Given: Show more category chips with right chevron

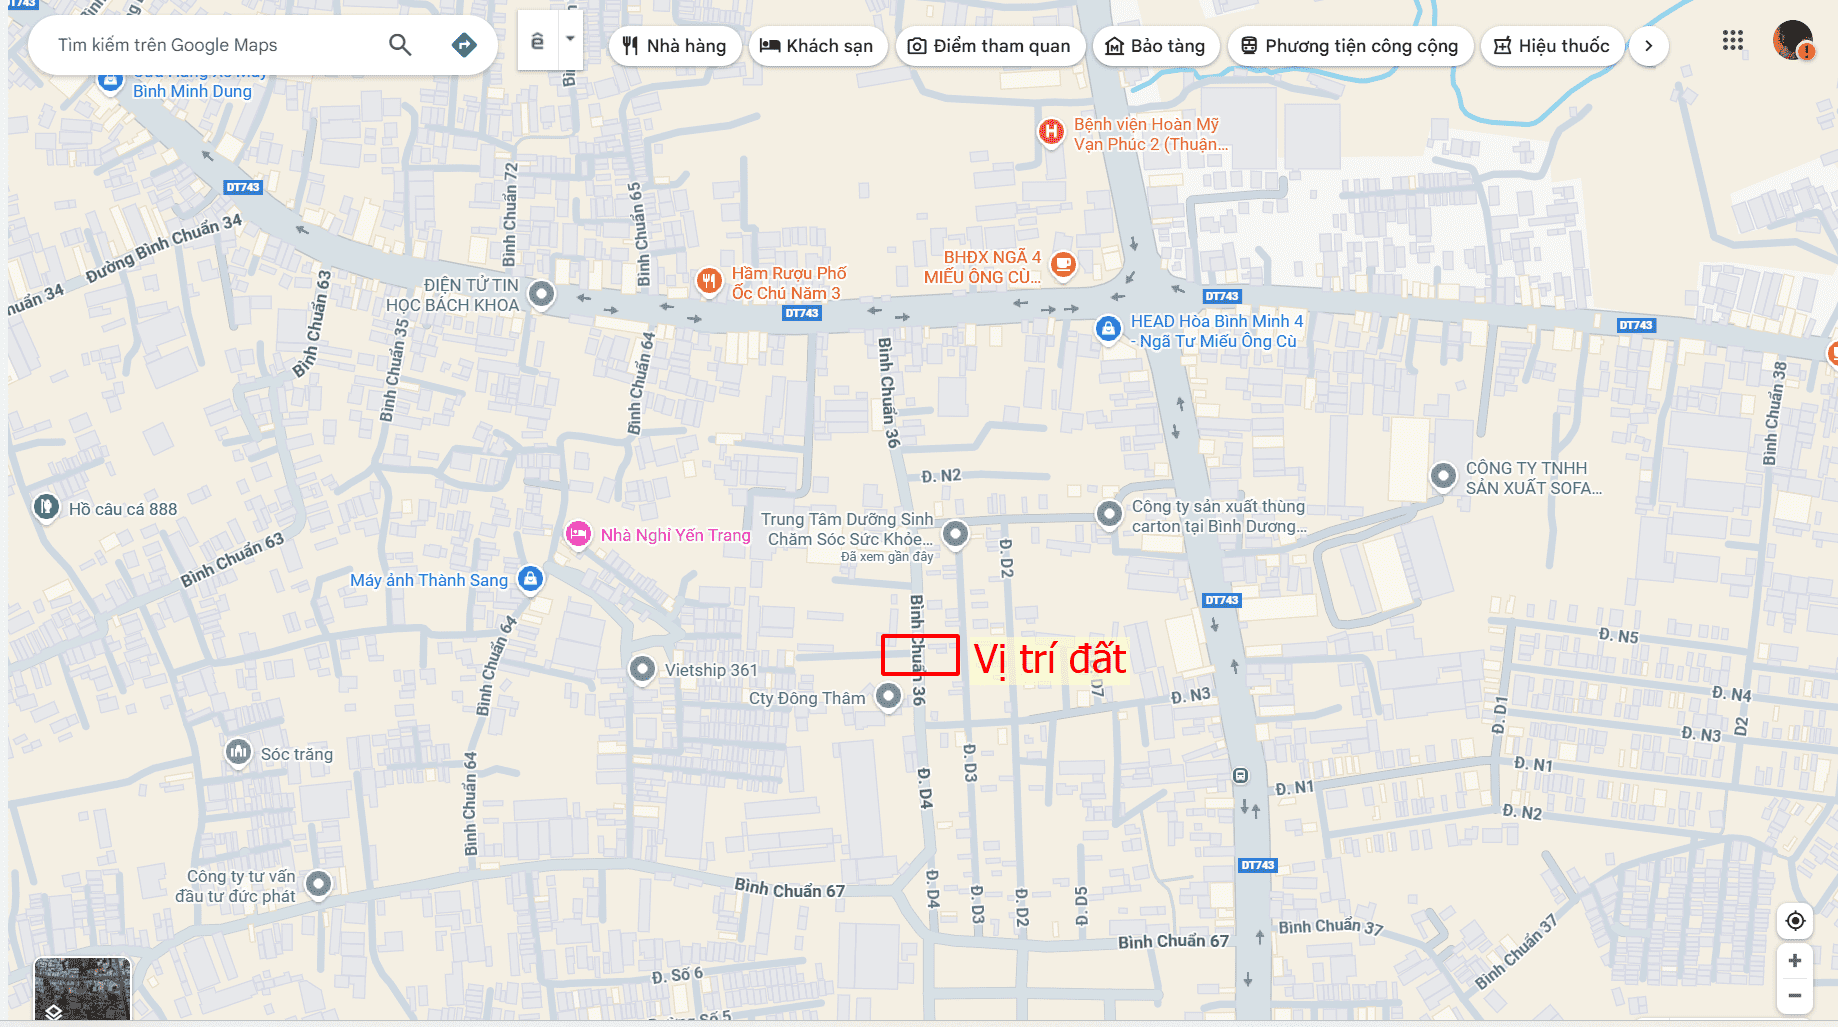Looking at the screenshot, I should click(1649, 46).
